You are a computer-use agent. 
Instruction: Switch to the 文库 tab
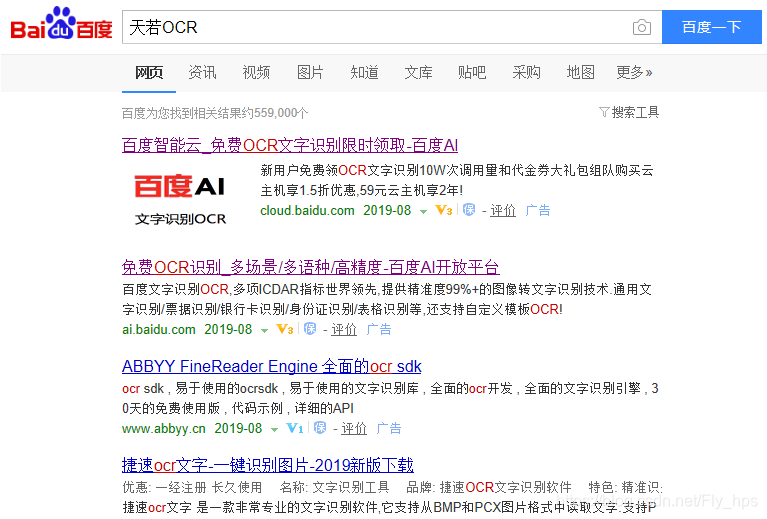(418, 72)
